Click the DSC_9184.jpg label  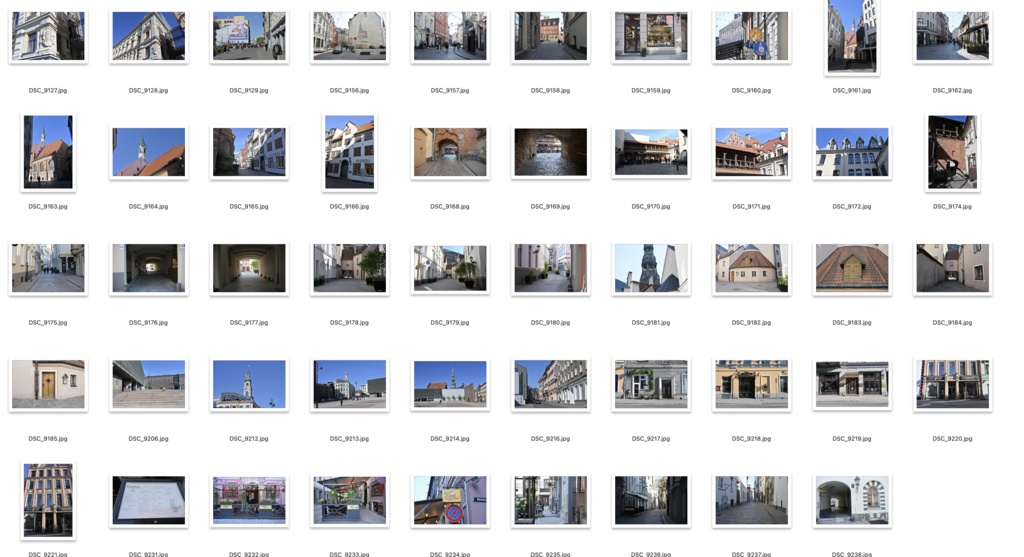(952, 323)
